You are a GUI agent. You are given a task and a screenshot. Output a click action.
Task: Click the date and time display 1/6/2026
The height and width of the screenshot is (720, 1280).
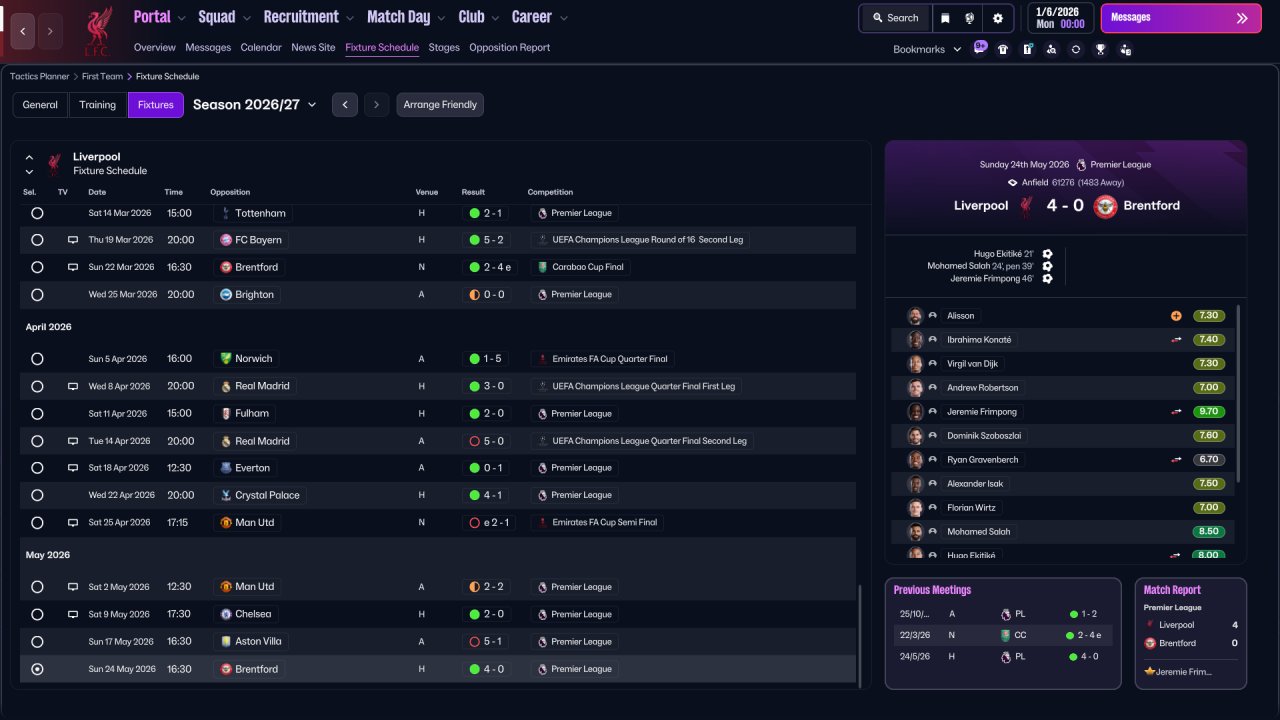click(x=1061, y=18)
